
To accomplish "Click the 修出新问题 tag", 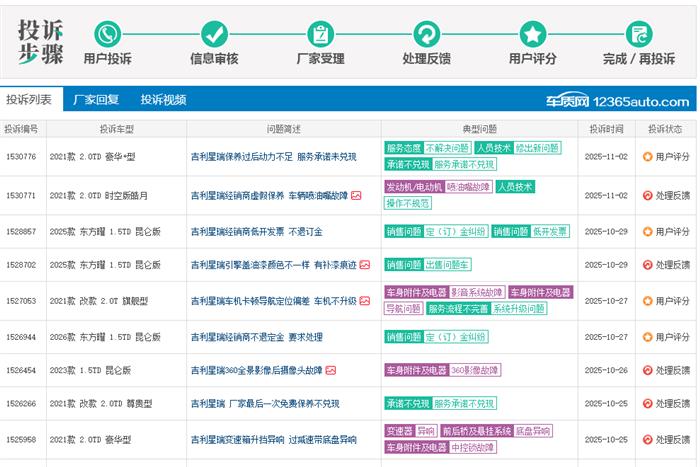I will [538, 148].
